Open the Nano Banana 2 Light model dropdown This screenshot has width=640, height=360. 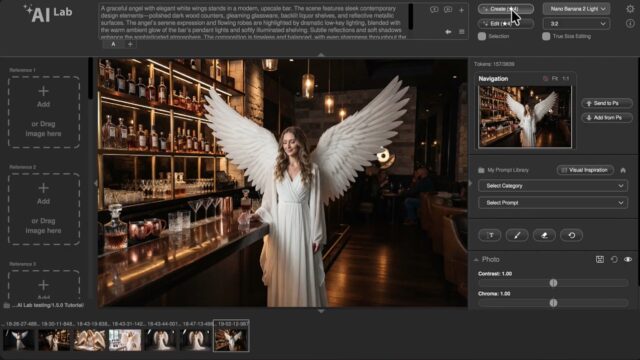576,9
